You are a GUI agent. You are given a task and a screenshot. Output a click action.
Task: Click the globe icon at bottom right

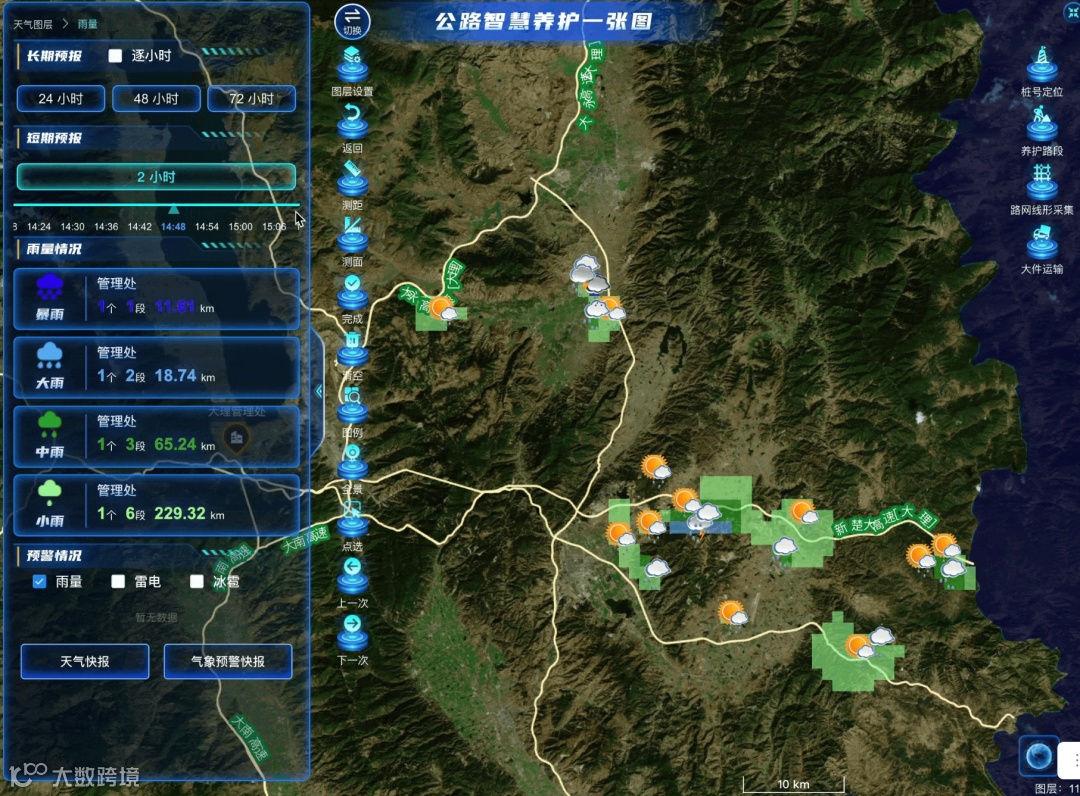(1039, 756)
